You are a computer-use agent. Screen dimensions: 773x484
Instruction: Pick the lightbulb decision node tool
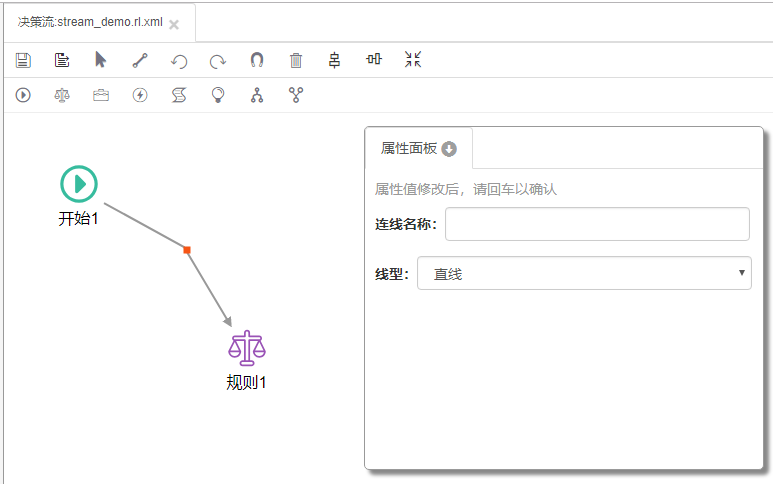(218, 95)
